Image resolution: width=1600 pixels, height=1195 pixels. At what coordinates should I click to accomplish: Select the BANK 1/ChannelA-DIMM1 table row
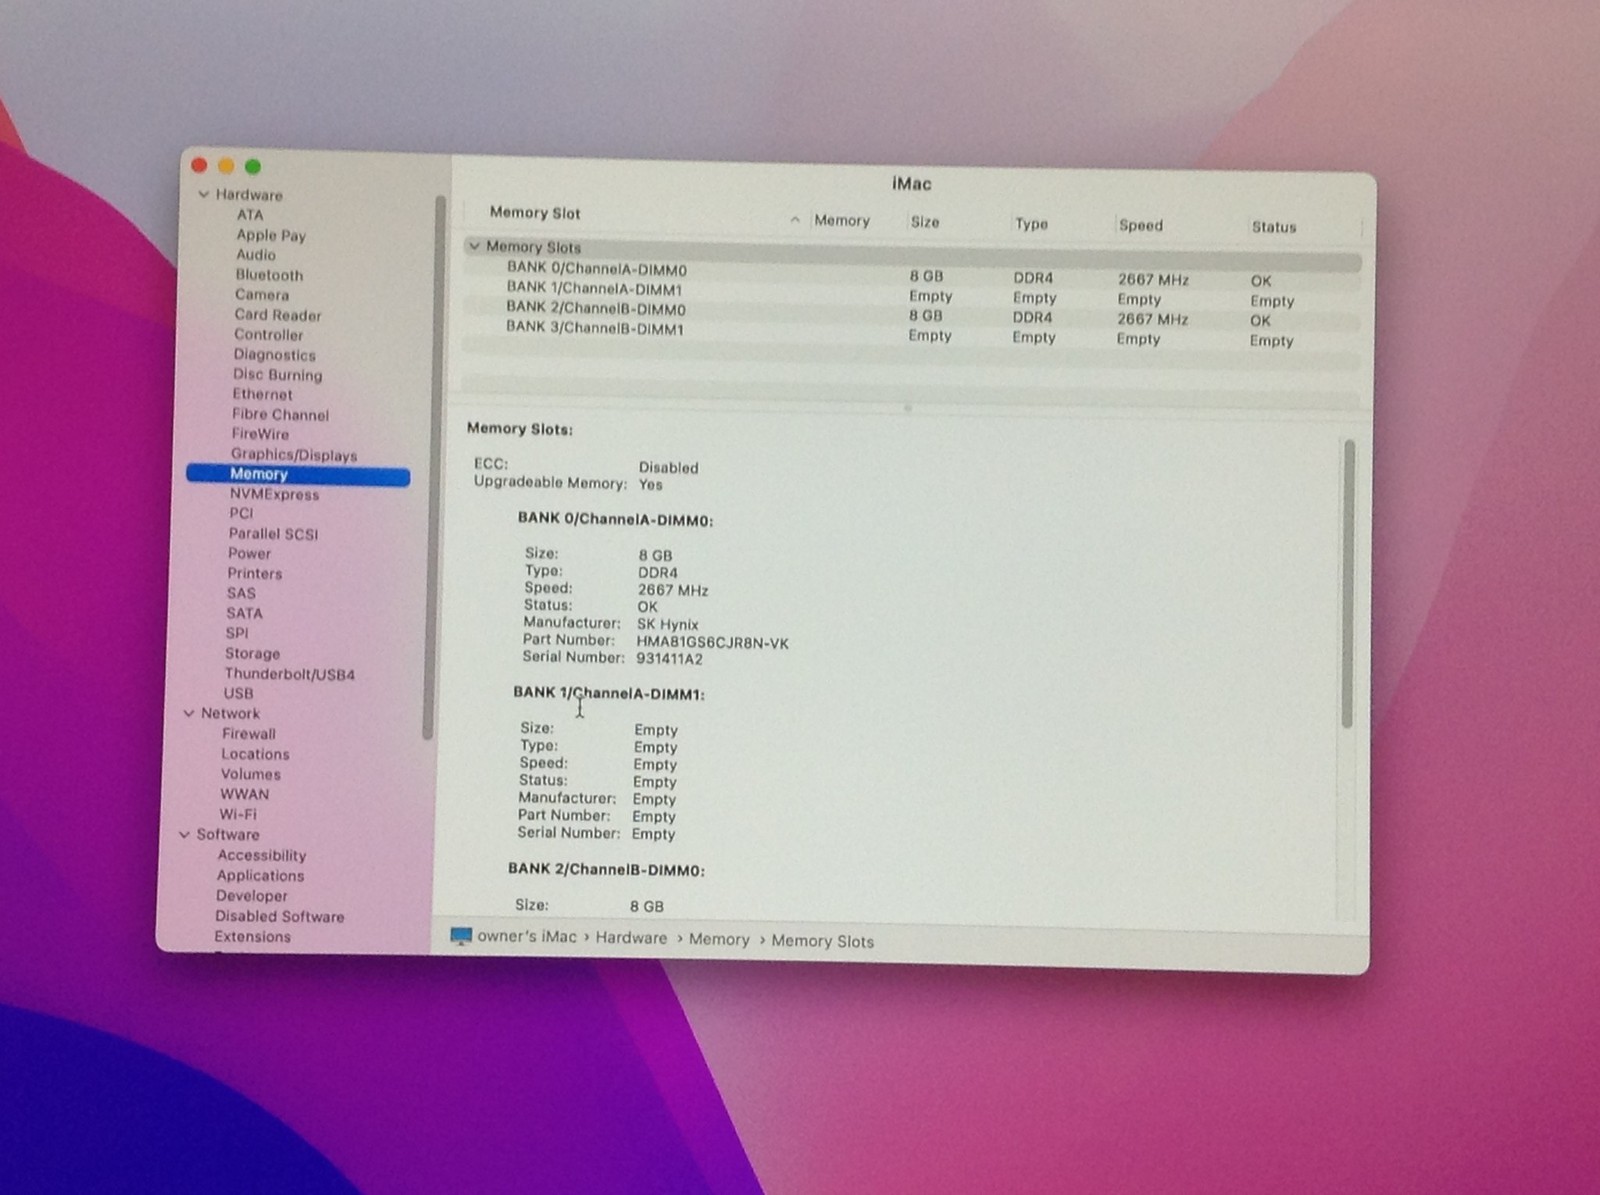912,293
